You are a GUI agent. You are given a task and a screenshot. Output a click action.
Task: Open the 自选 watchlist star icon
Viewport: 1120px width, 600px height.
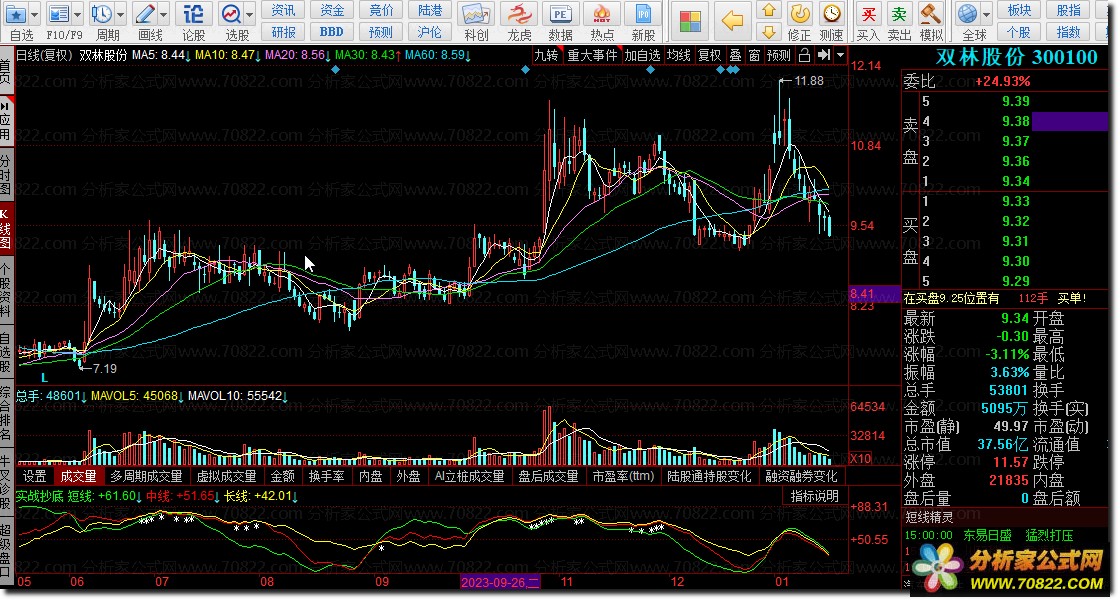tap(16, 14)
